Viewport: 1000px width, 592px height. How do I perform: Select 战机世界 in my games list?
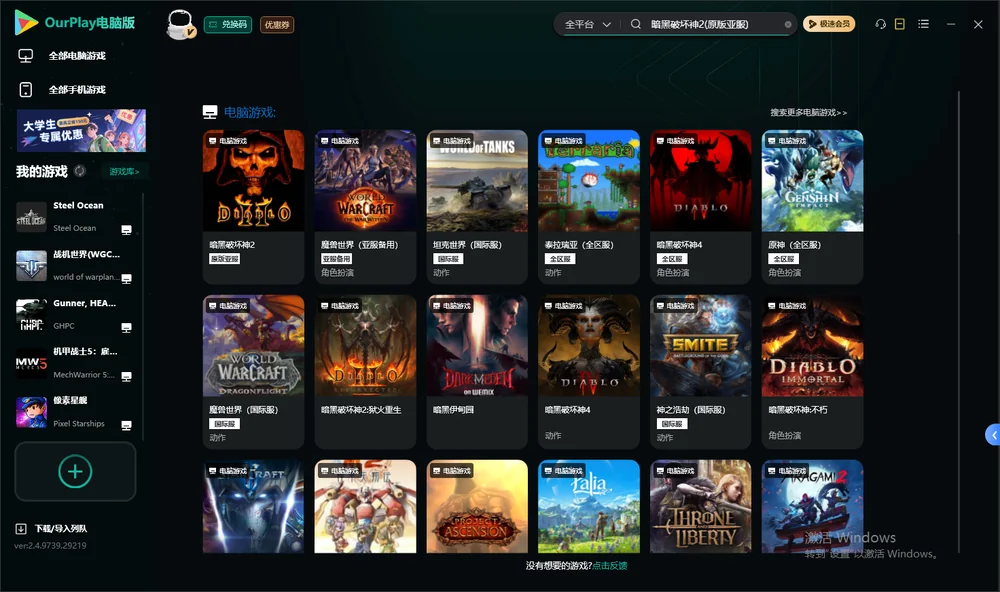pos(74,265)
